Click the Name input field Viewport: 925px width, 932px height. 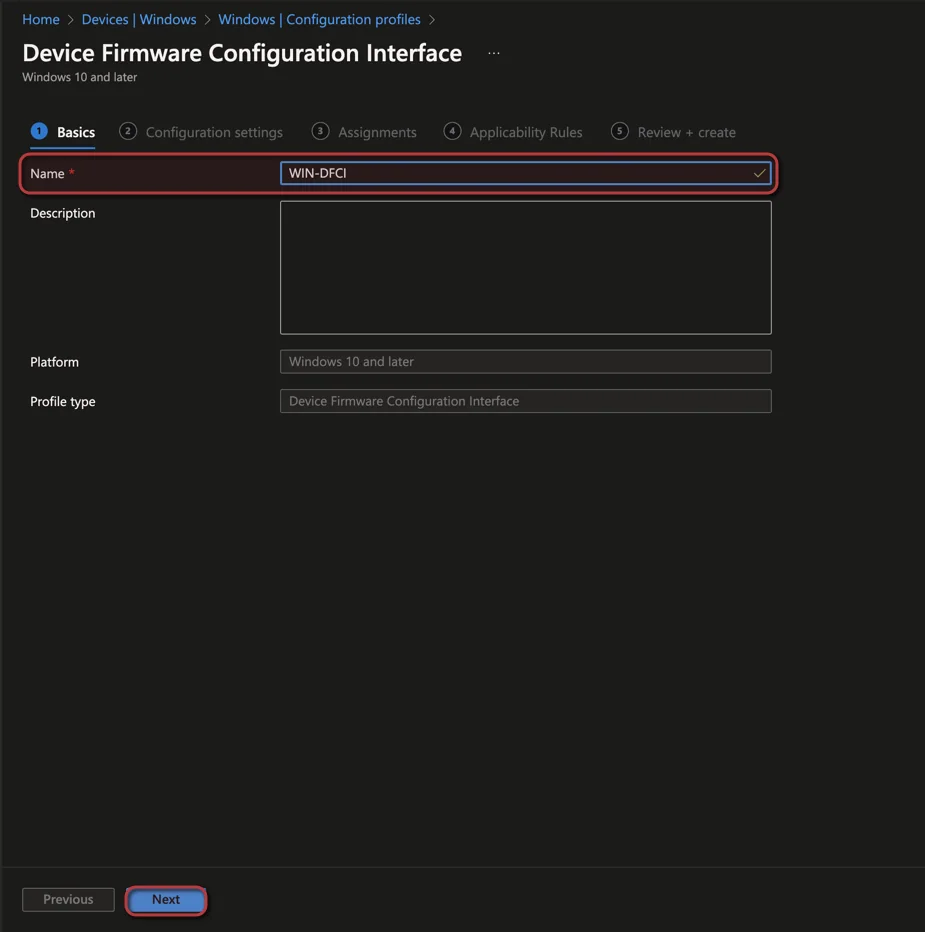[x=526, y=173]
